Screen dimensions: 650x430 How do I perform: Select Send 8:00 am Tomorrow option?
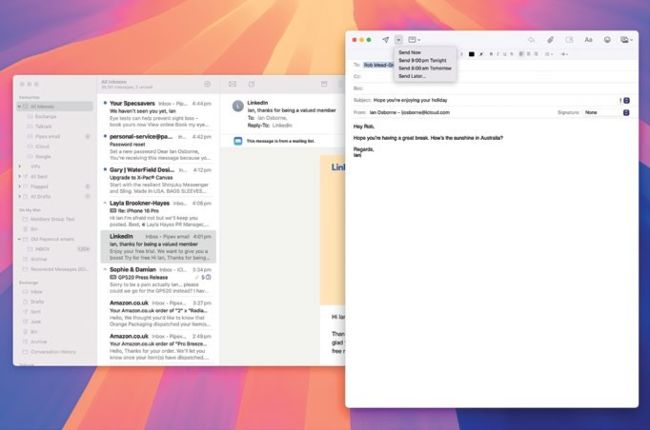tap(422, 68)
